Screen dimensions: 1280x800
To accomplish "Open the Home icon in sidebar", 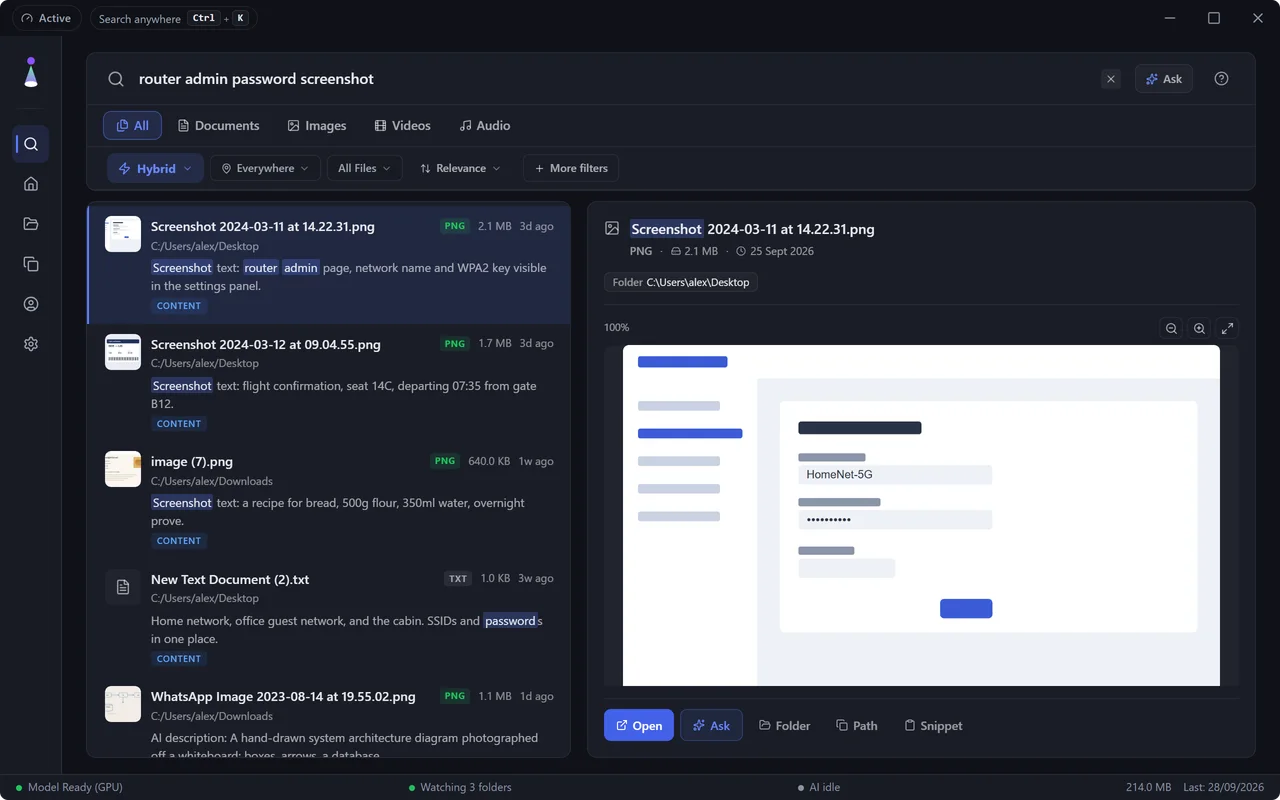I will (31, 184).
